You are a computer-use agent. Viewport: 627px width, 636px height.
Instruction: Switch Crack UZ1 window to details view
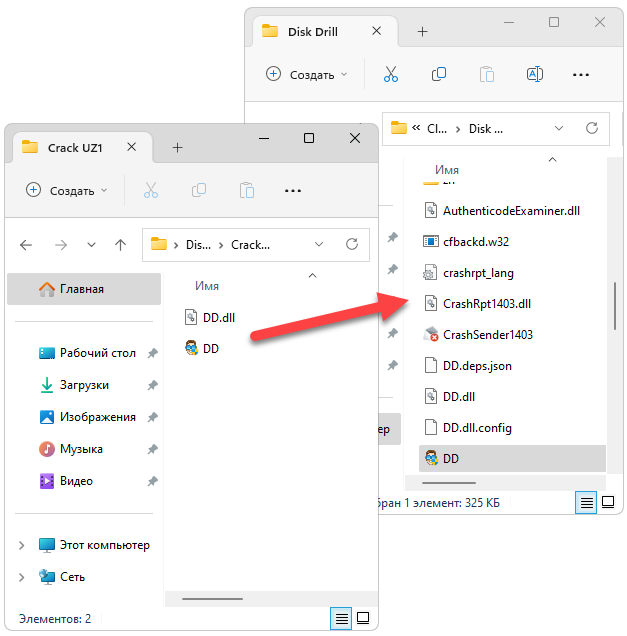[341, 618]
